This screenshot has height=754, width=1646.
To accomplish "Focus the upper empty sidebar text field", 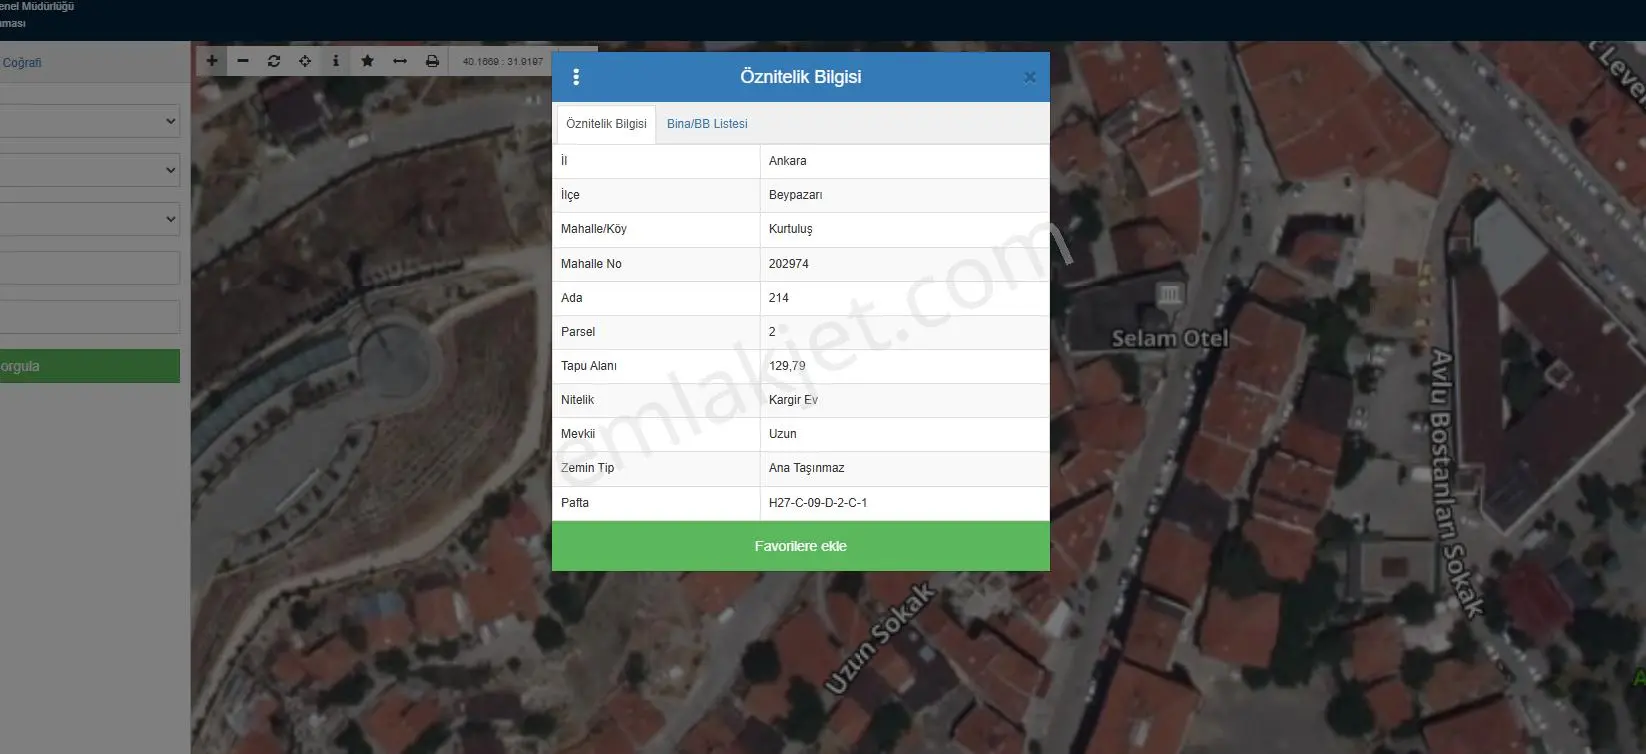I will tap(90, 268).
